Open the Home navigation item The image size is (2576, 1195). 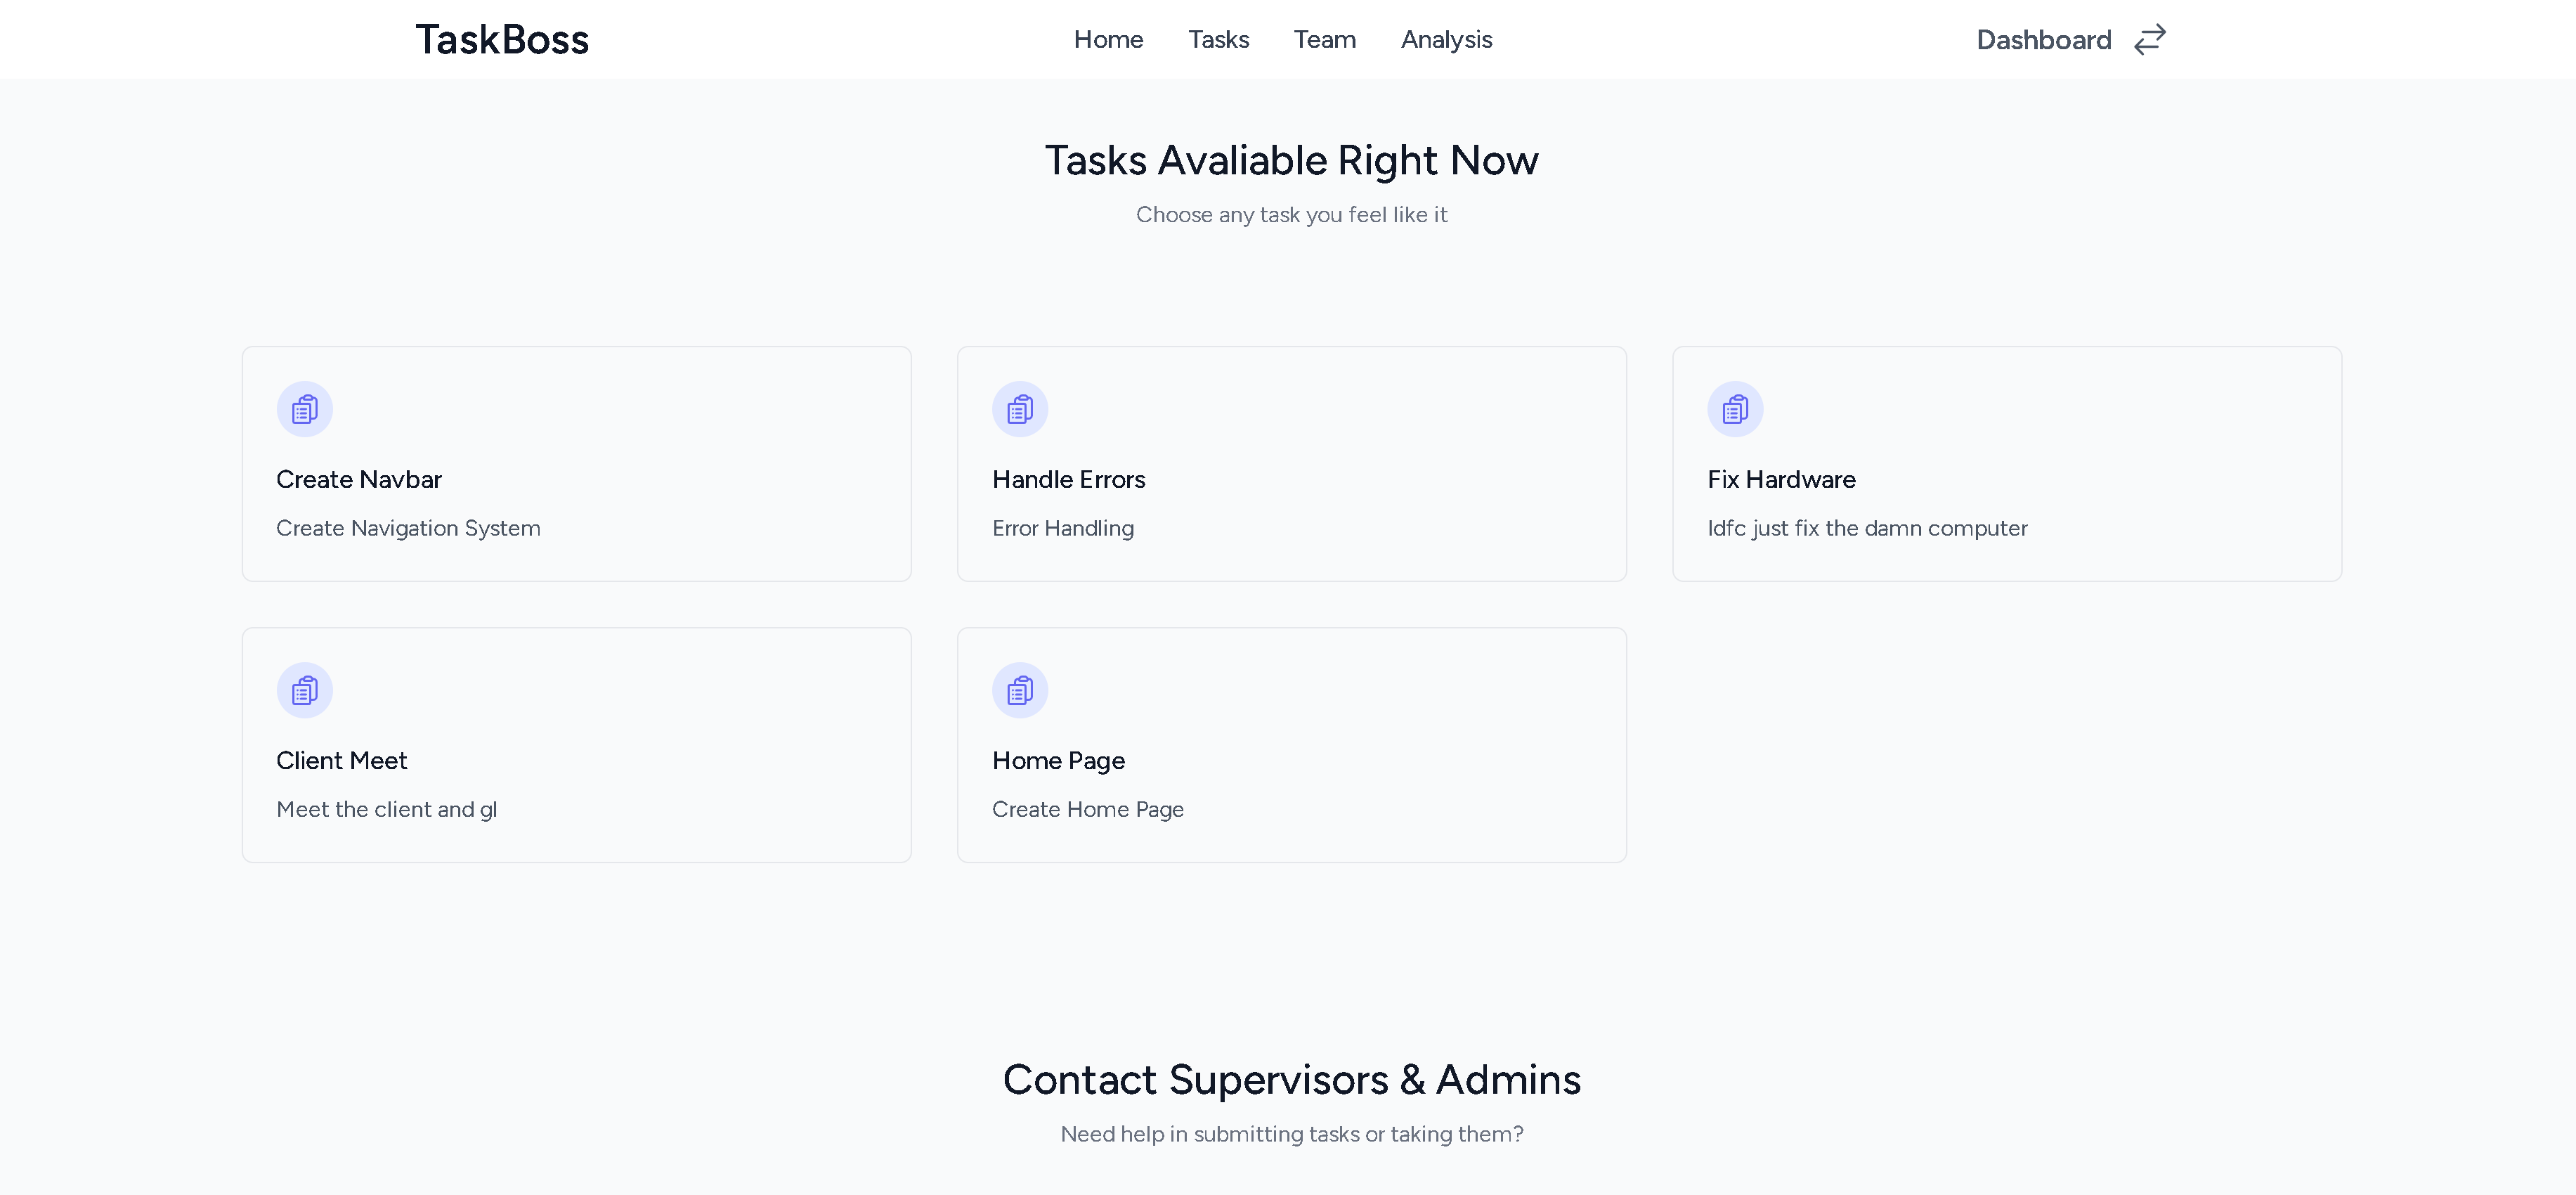click(1108, 39)
